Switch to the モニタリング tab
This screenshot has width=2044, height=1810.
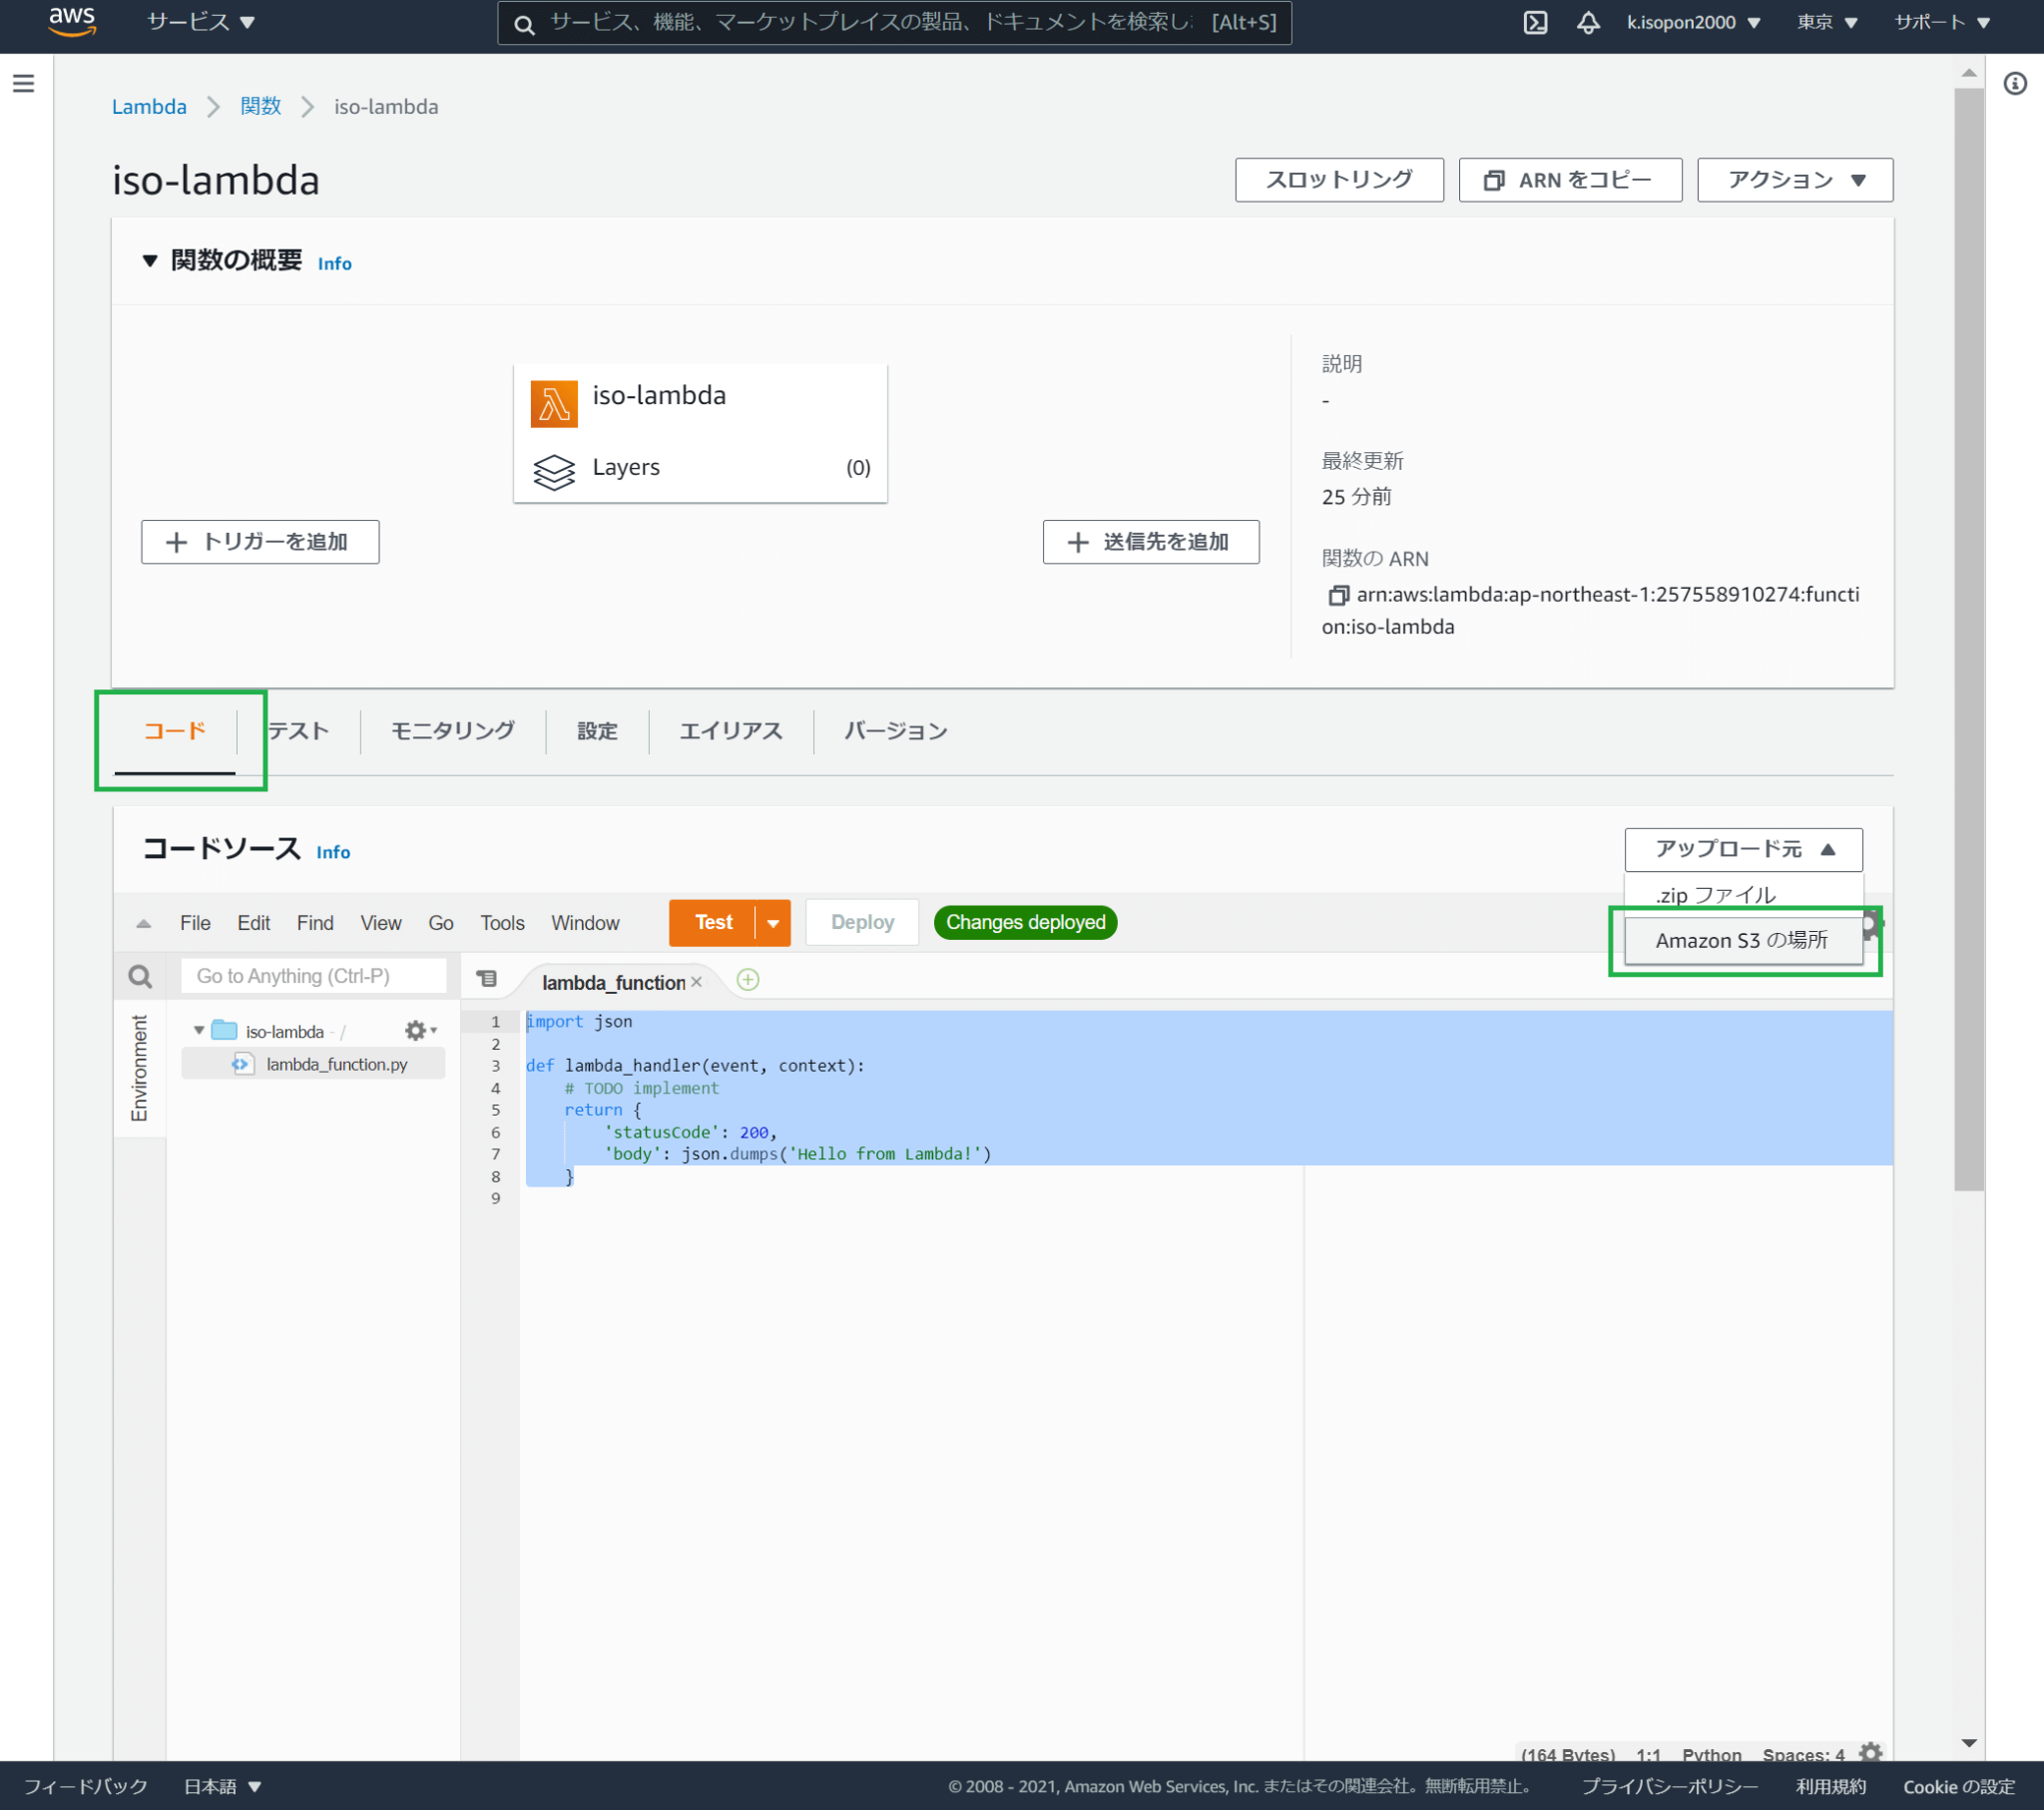(452, 731)
